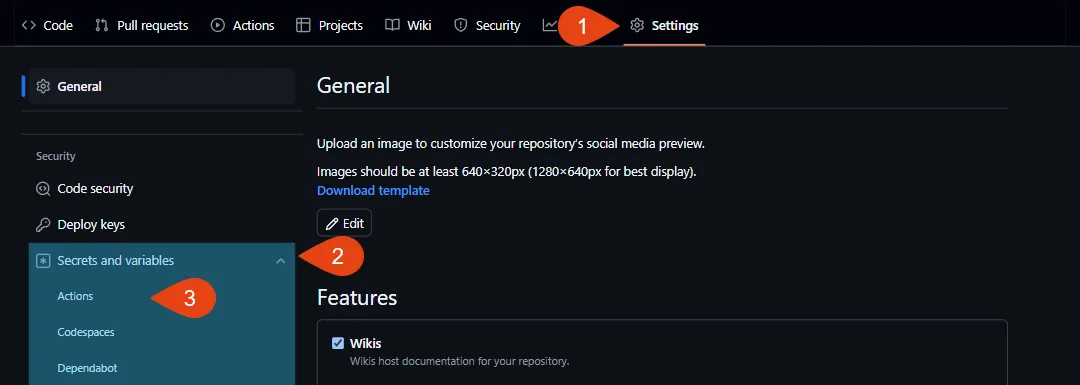The height and width of the screenshot is (385, 1080).
Task: Toggle the Wikis checkbox
Action: (x=338, y=343)
